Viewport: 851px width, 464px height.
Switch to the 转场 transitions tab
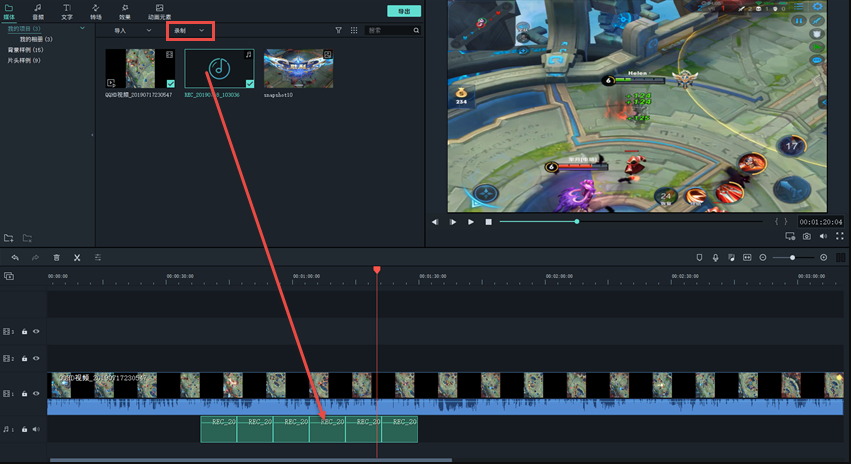click(x=95, y=12)
